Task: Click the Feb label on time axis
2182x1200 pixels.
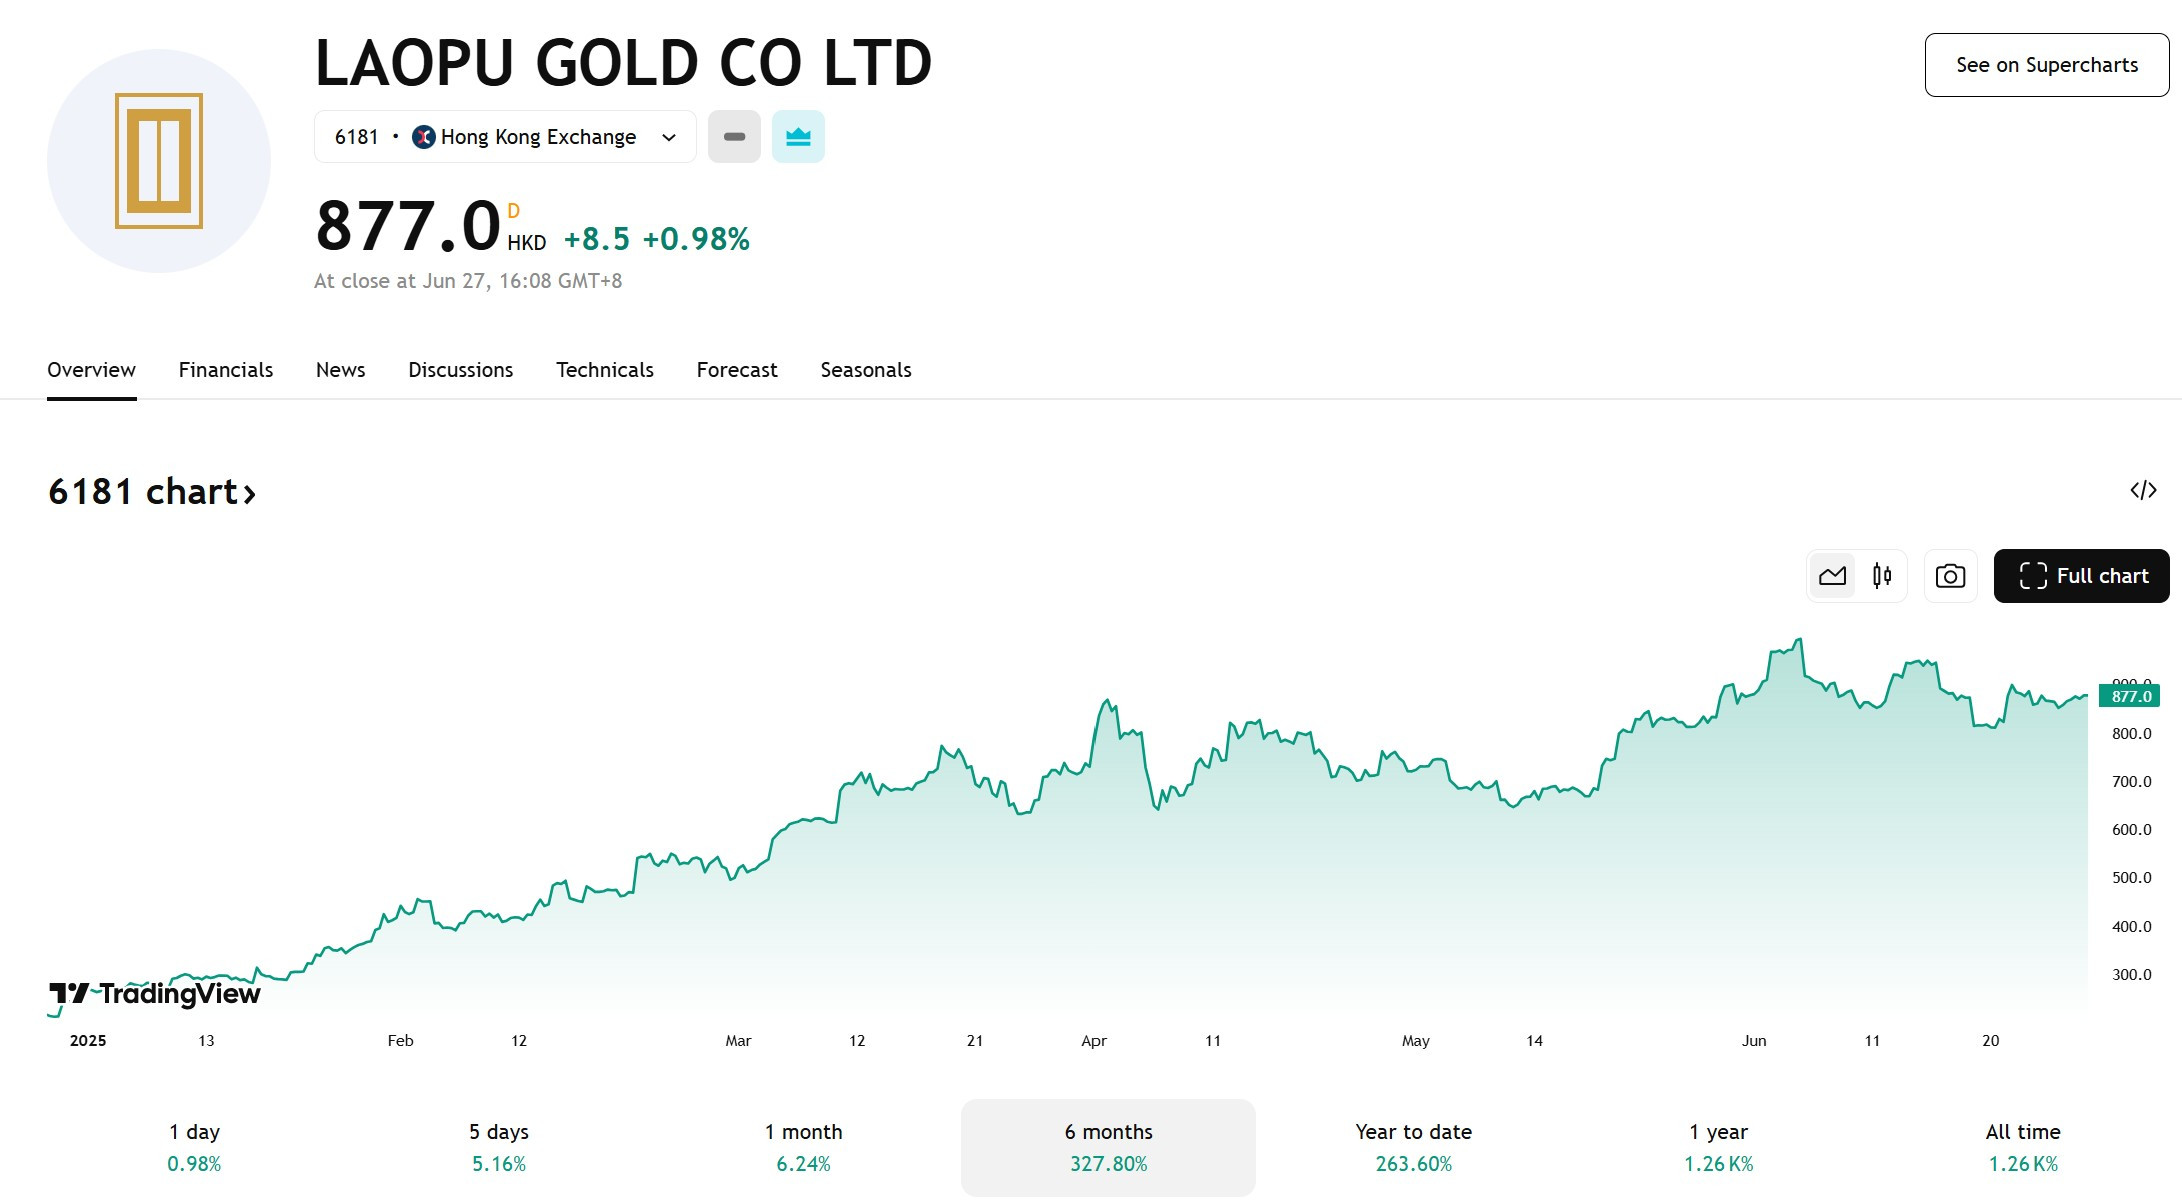Action: click(400, 1041)
